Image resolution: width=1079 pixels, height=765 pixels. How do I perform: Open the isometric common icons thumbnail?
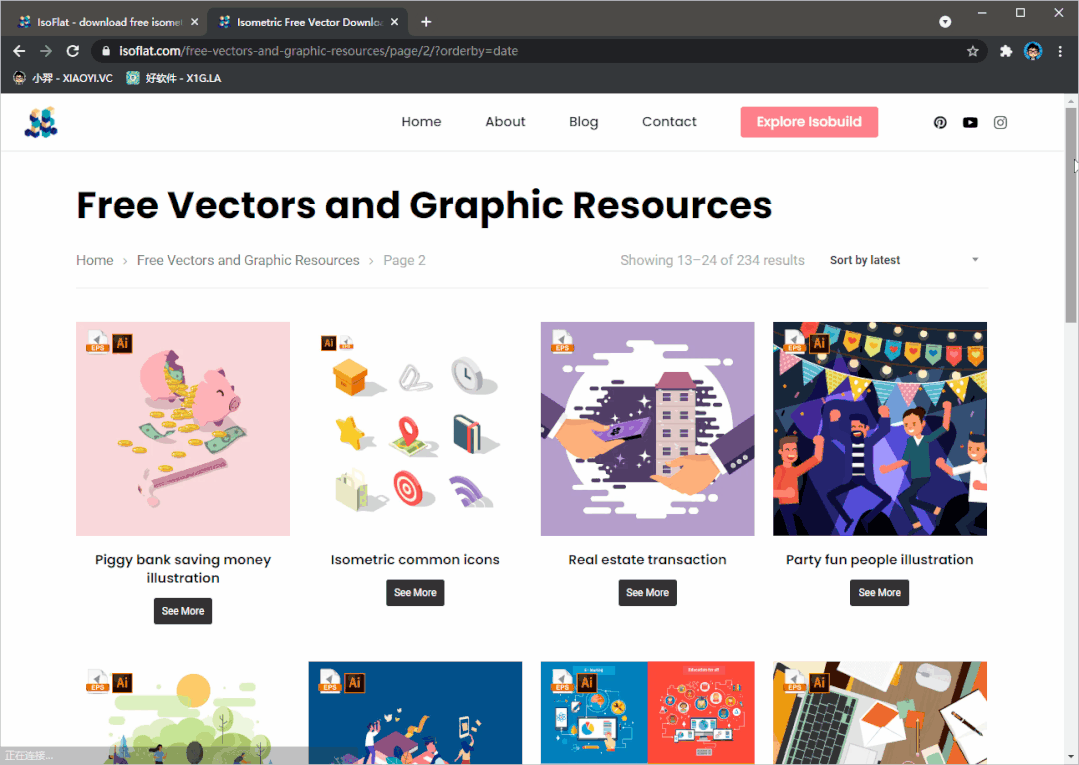click(415, 429)
